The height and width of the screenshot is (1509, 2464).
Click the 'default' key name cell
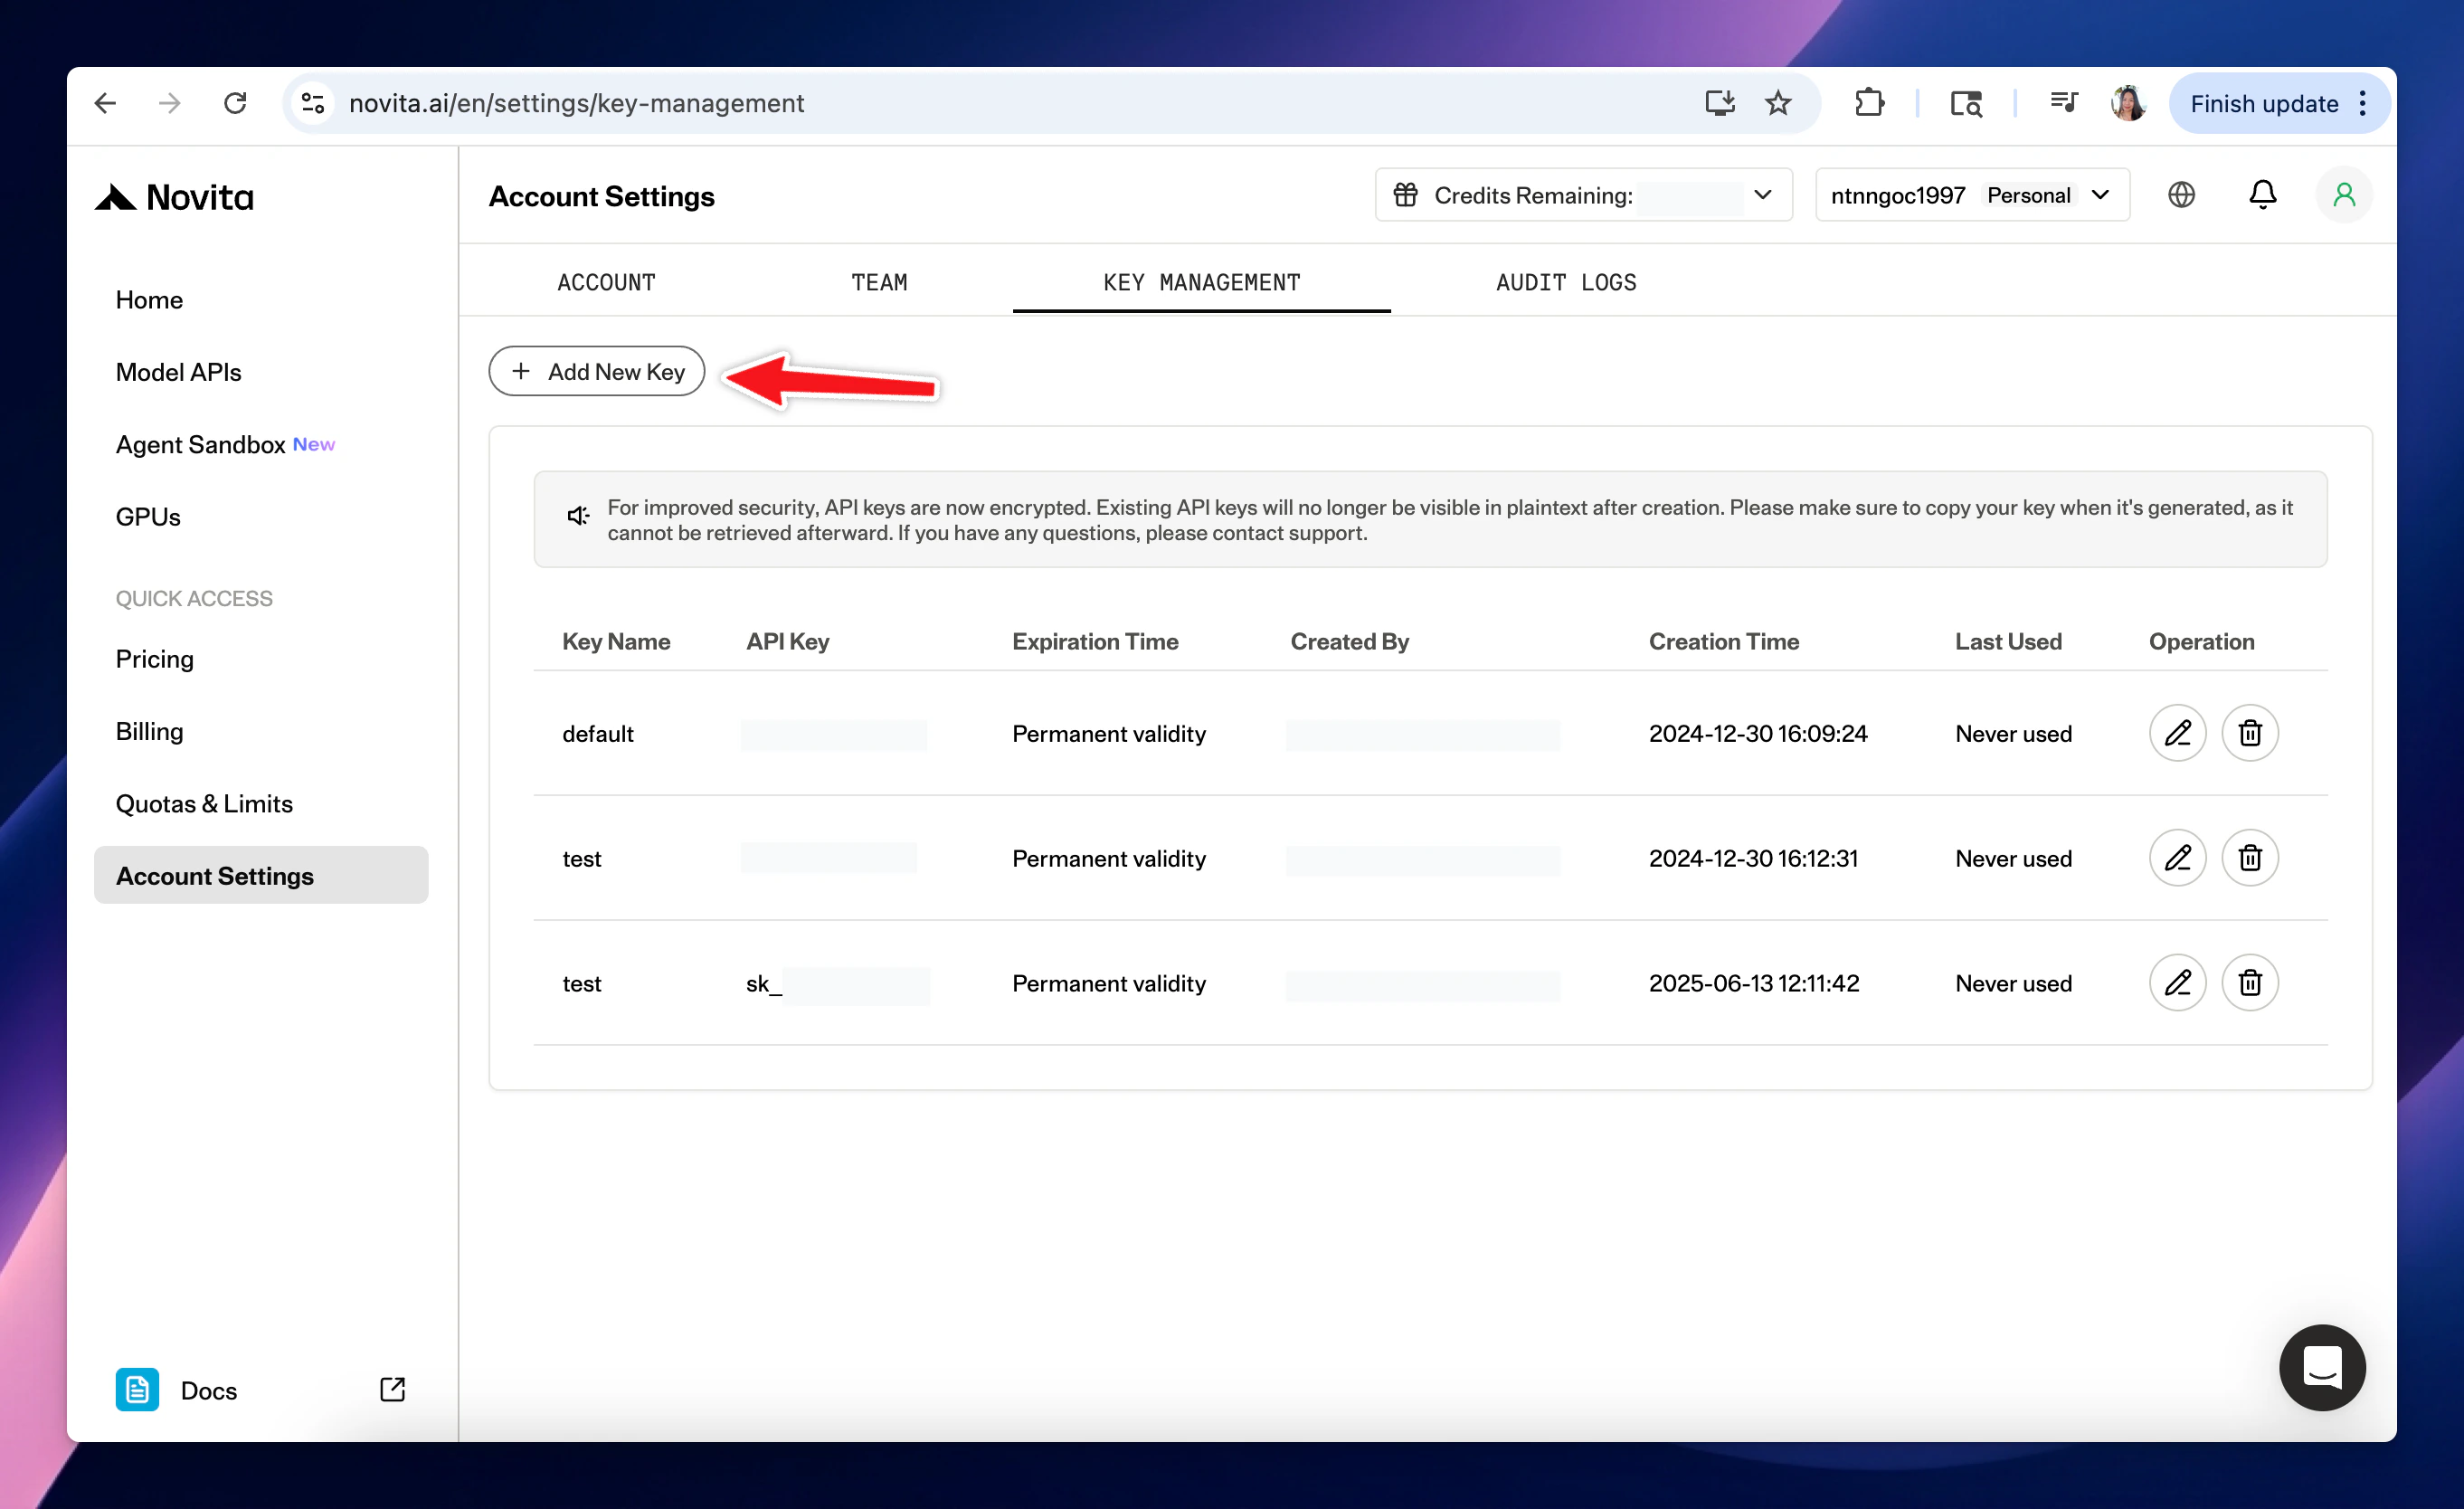[x=598, y=734]
